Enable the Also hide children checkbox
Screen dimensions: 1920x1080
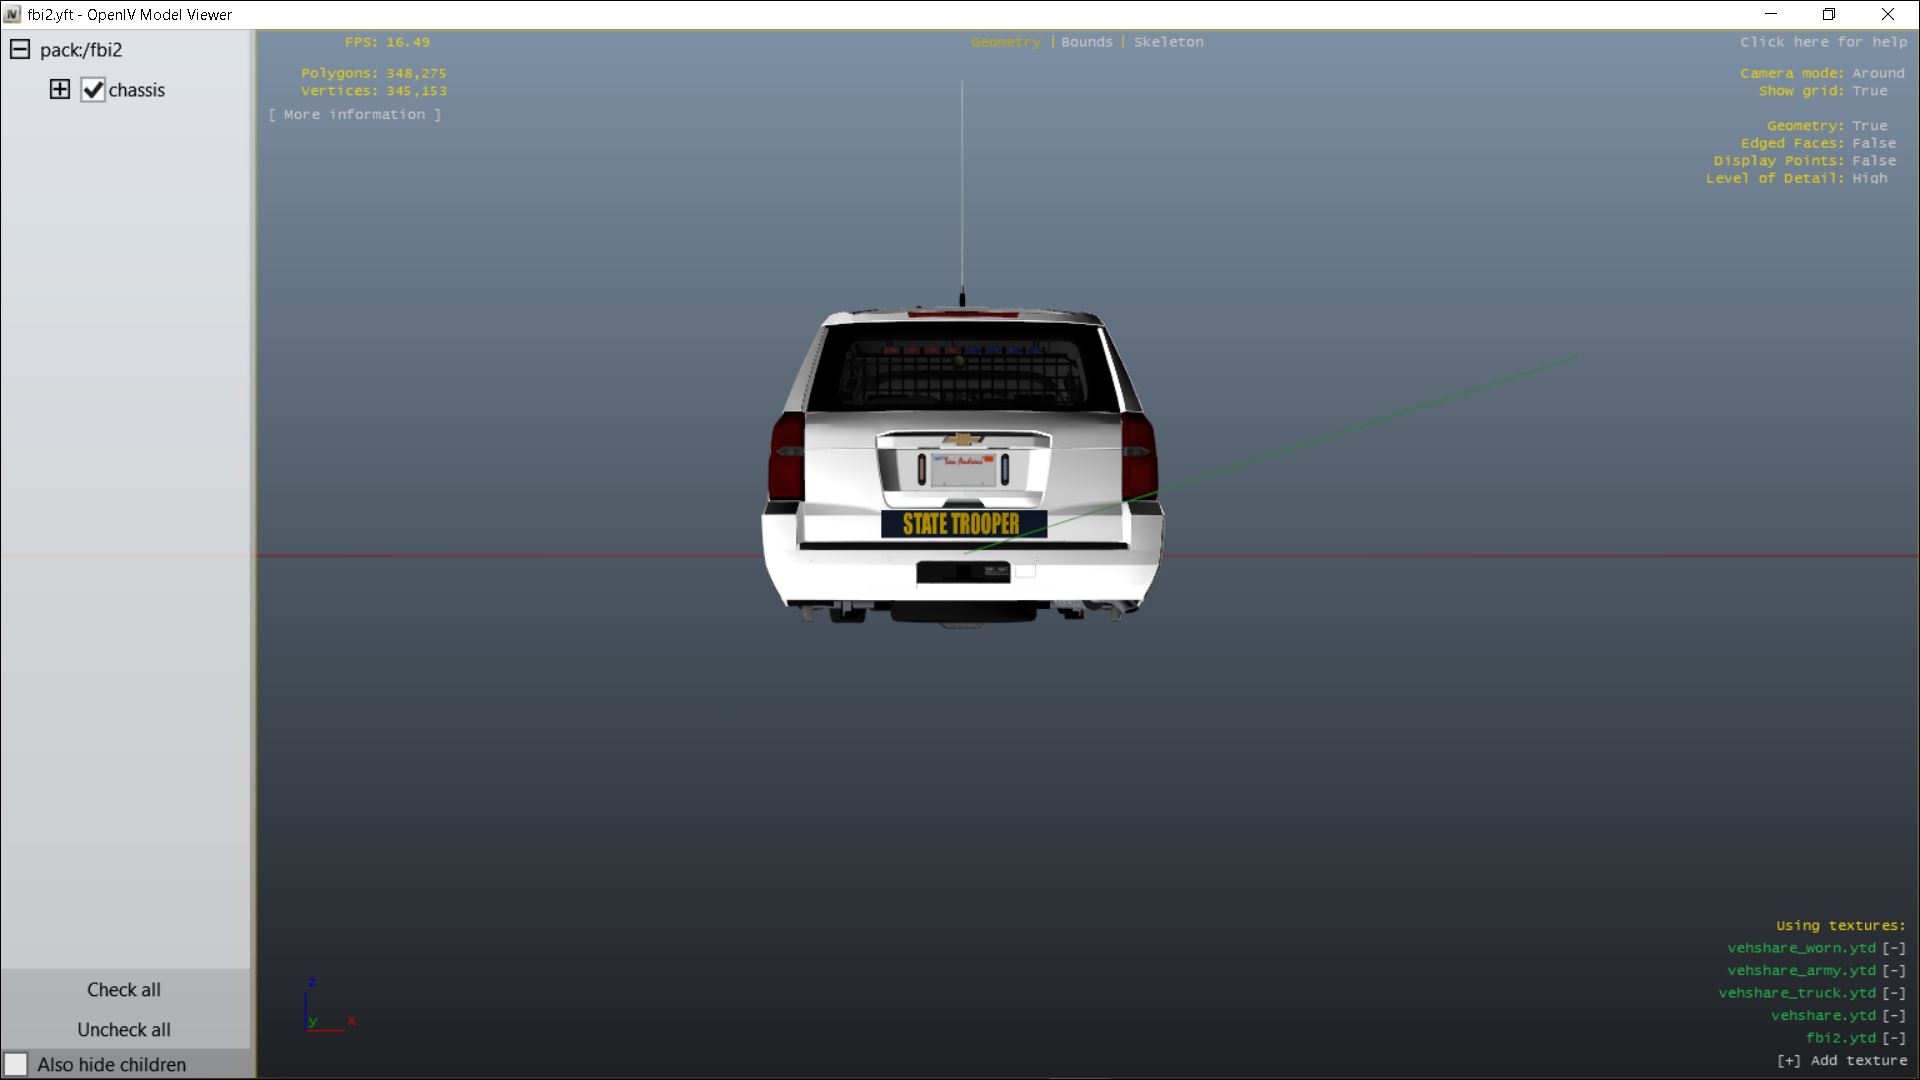(x=16, y=1064)
